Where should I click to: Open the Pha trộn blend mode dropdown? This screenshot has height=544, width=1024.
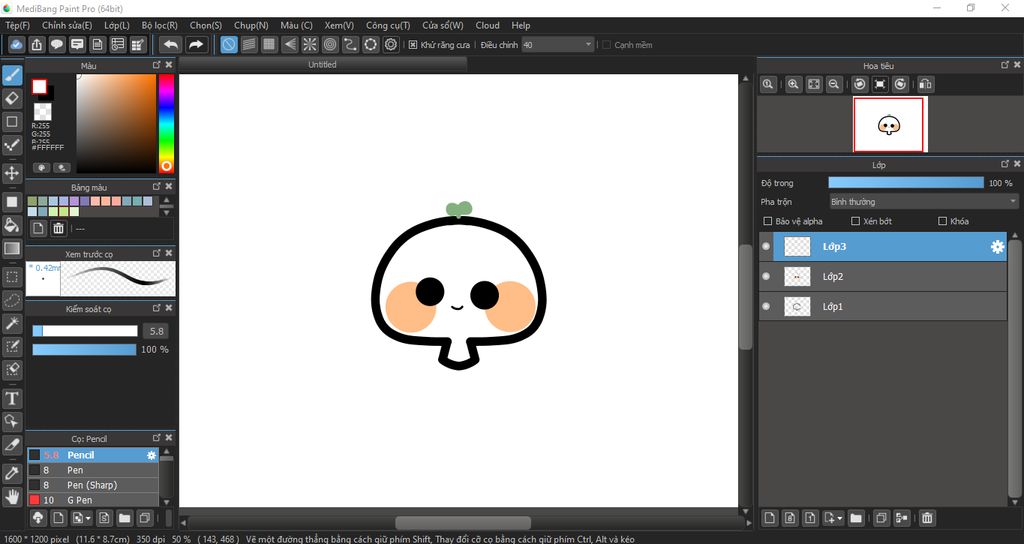[x=923, y=202]
